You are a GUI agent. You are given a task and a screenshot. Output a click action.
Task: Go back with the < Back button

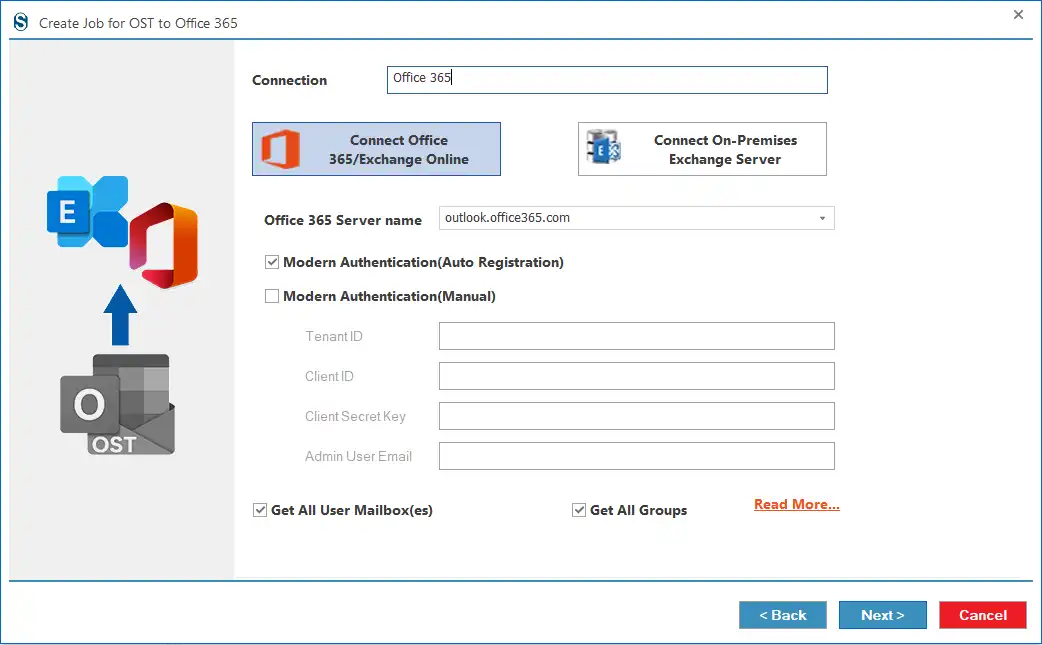tap(783, 615)
